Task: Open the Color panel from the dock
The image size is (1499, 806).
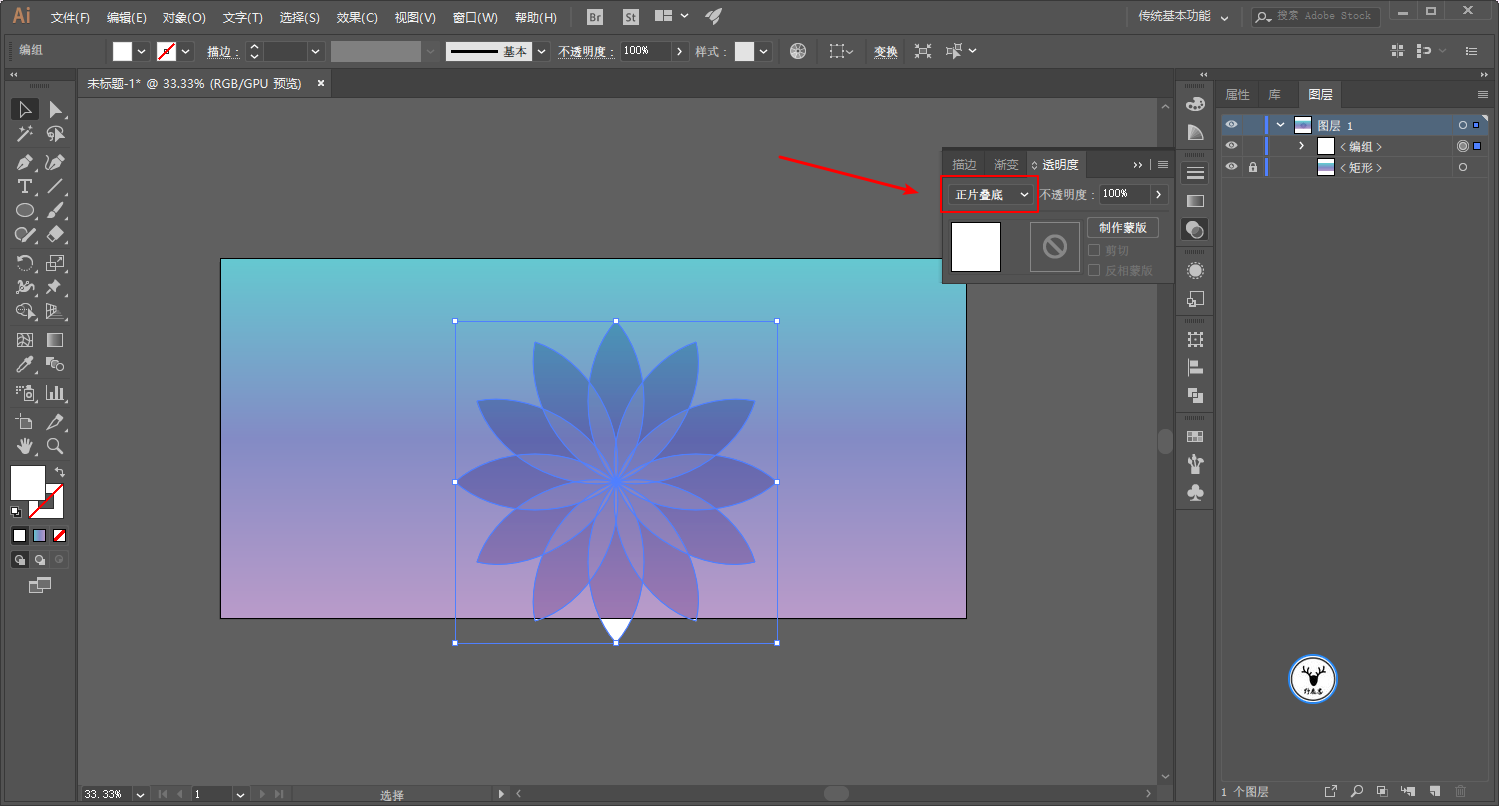Action: pos(1194,104)
